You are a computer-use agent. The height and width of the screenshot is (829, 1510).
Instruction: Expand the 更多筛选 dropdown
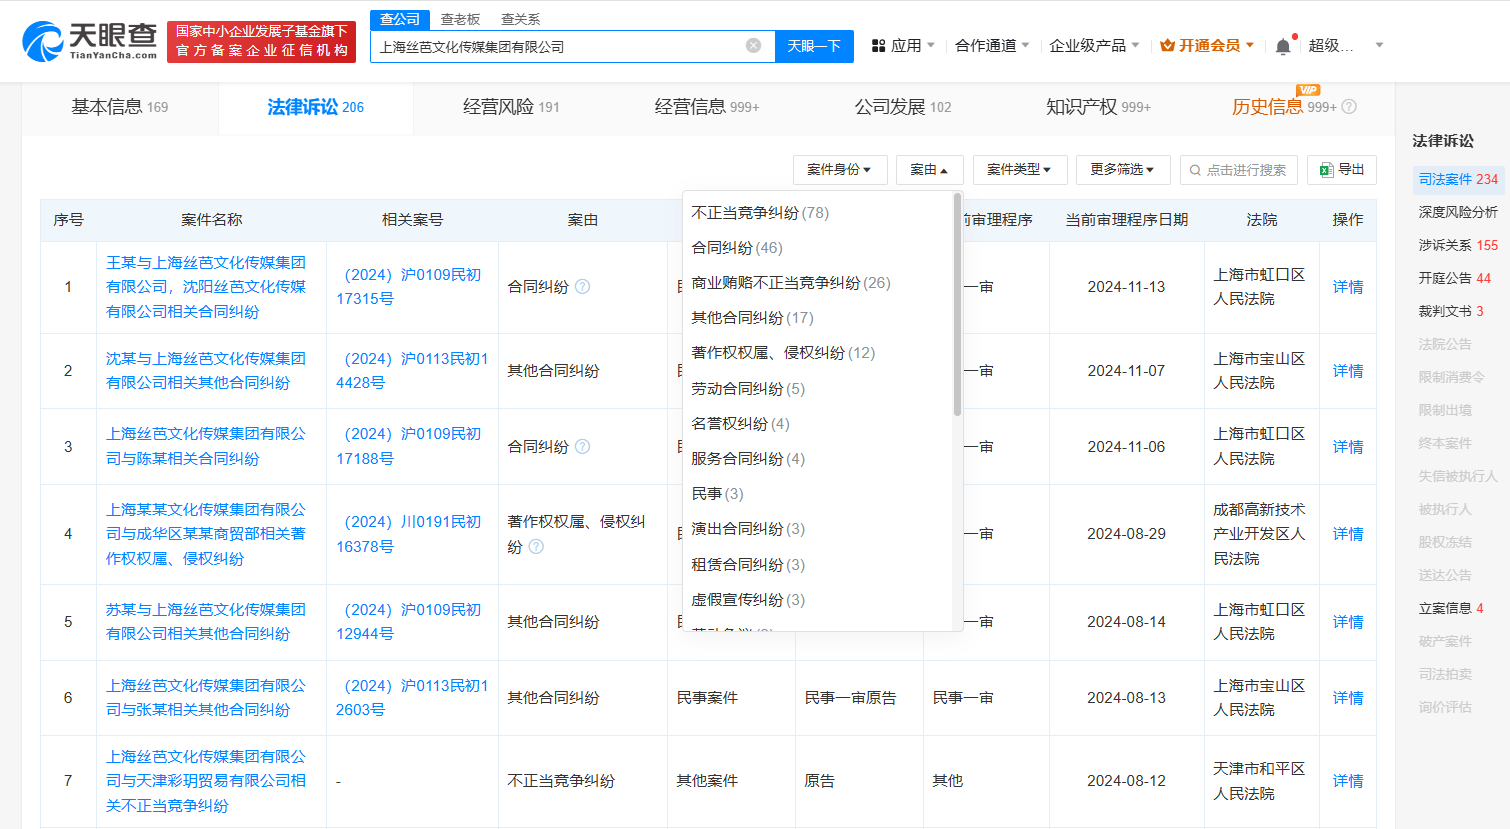pyautogui.click(x=1122, y=170)
